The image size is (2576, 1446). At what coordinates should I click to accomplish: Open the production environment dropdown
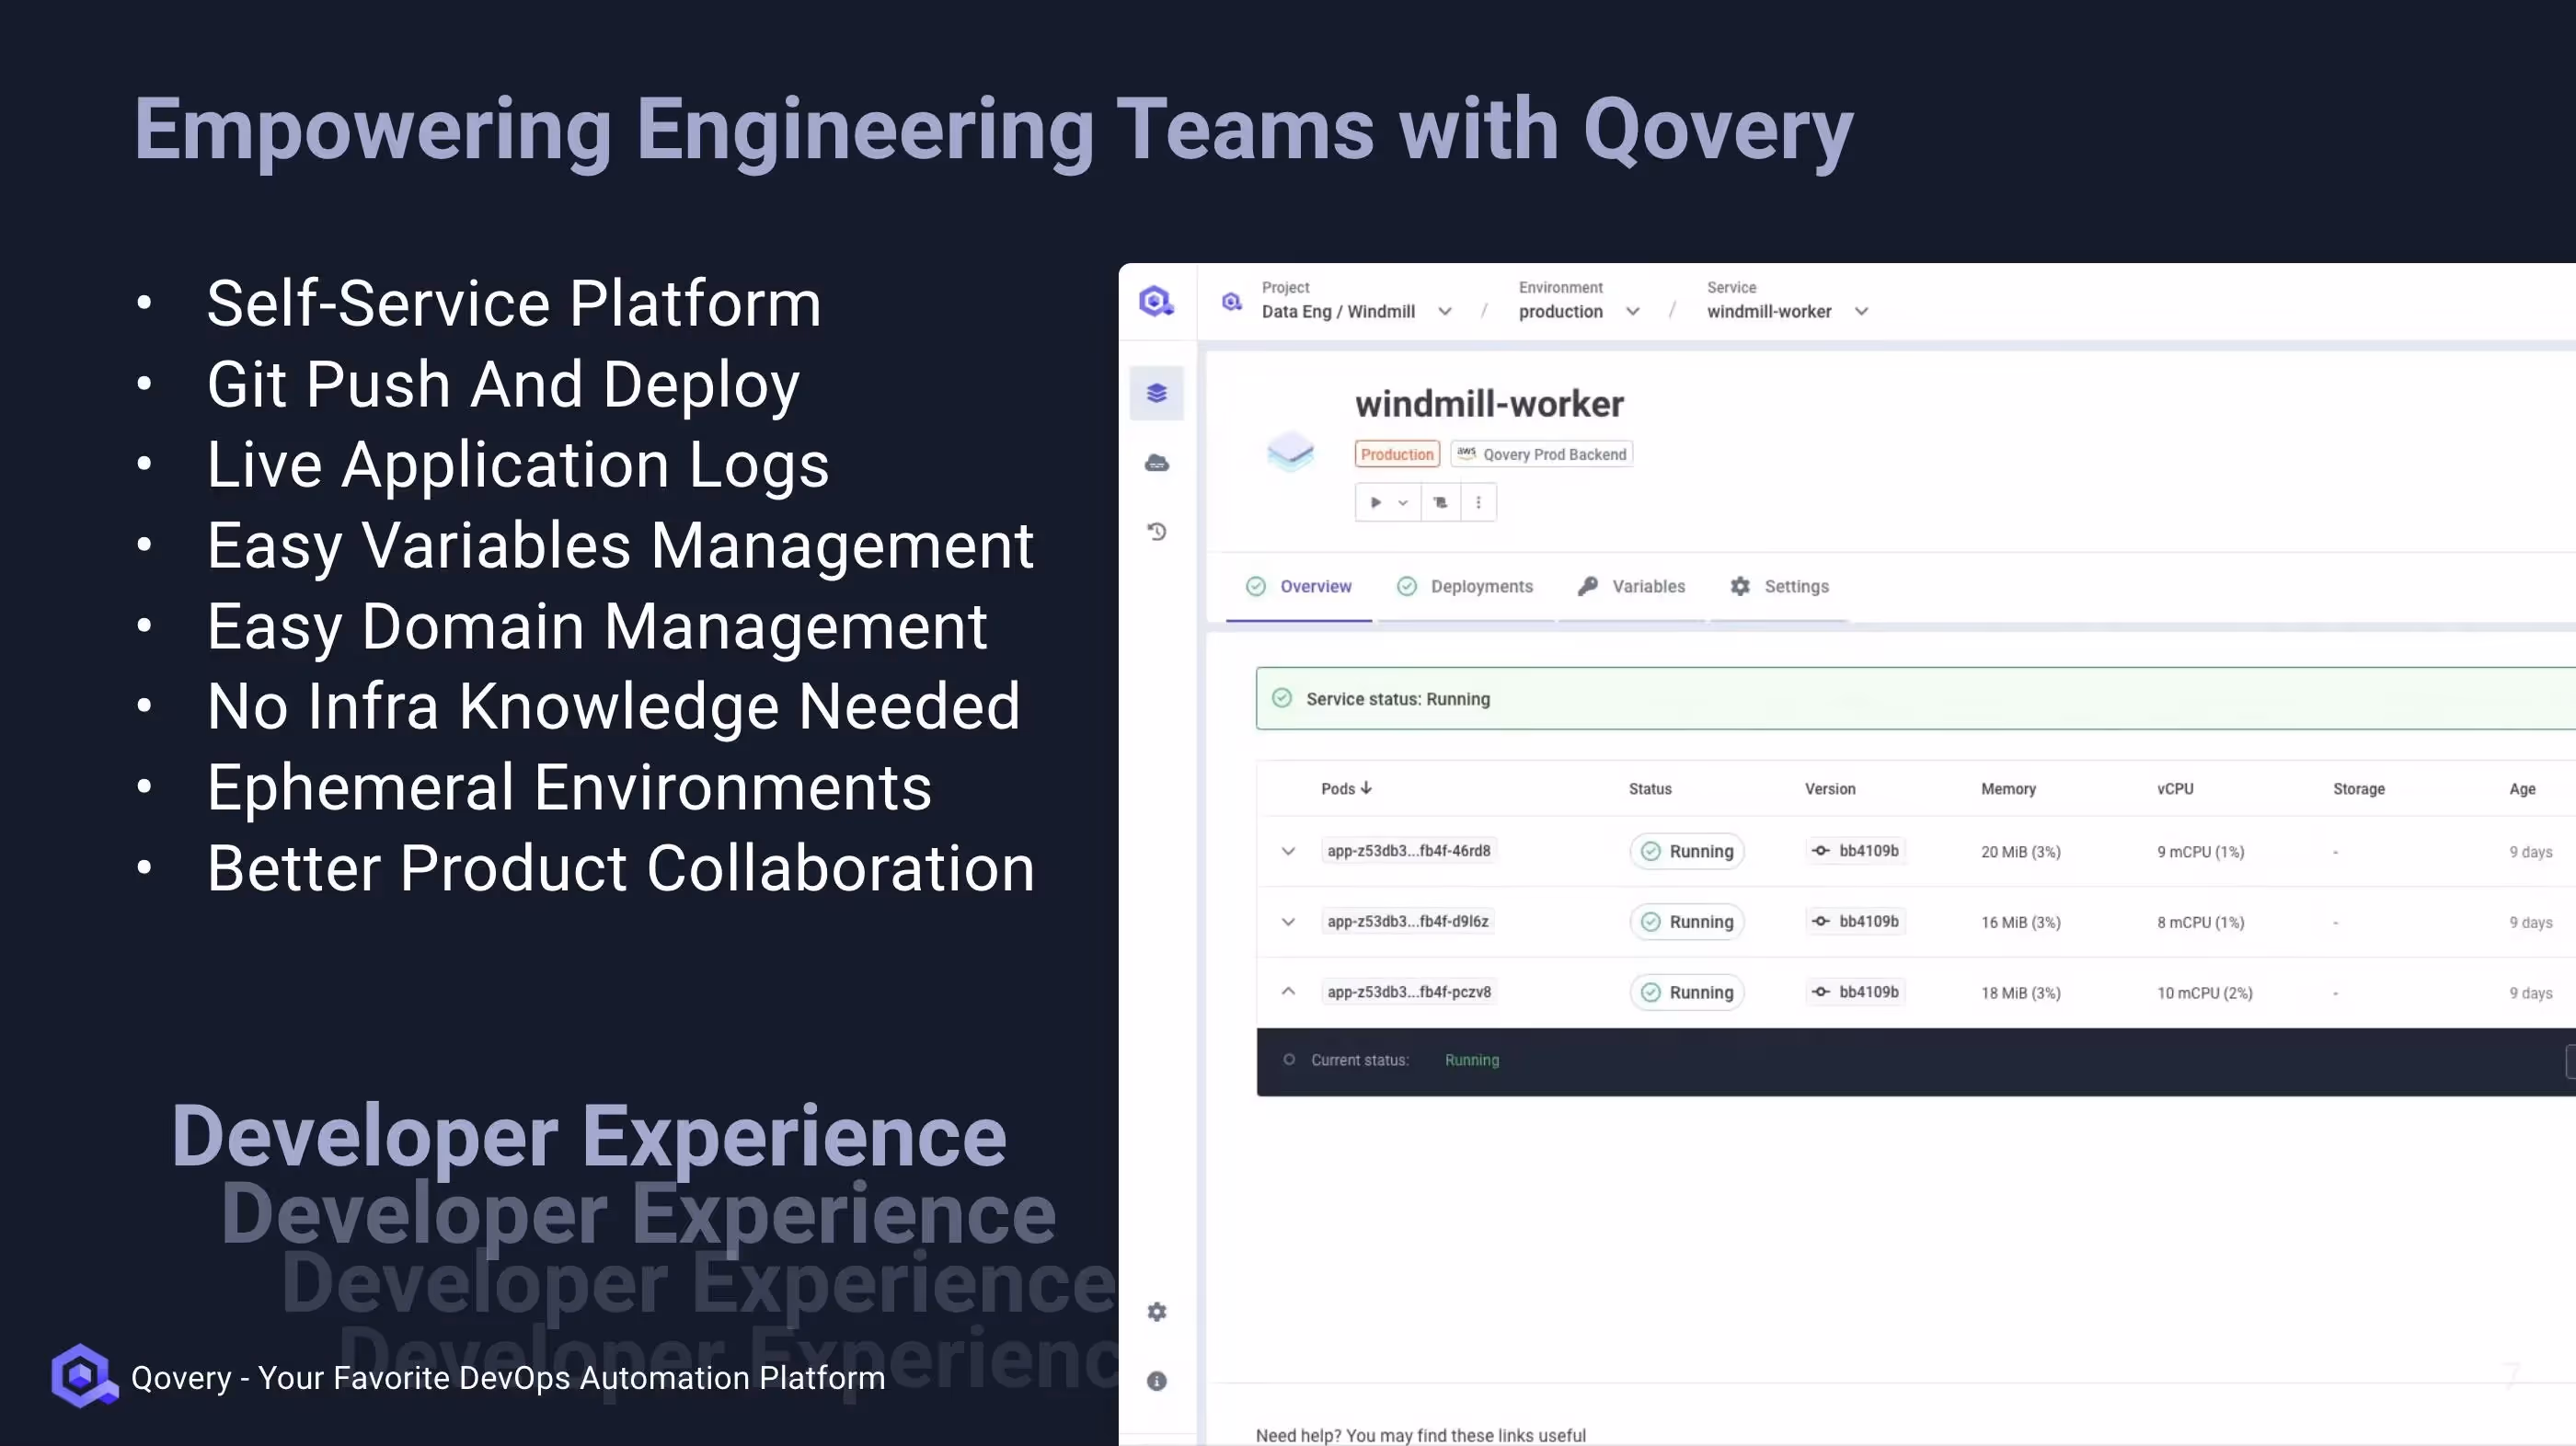pyautogui.click(x=1634, y=311)
